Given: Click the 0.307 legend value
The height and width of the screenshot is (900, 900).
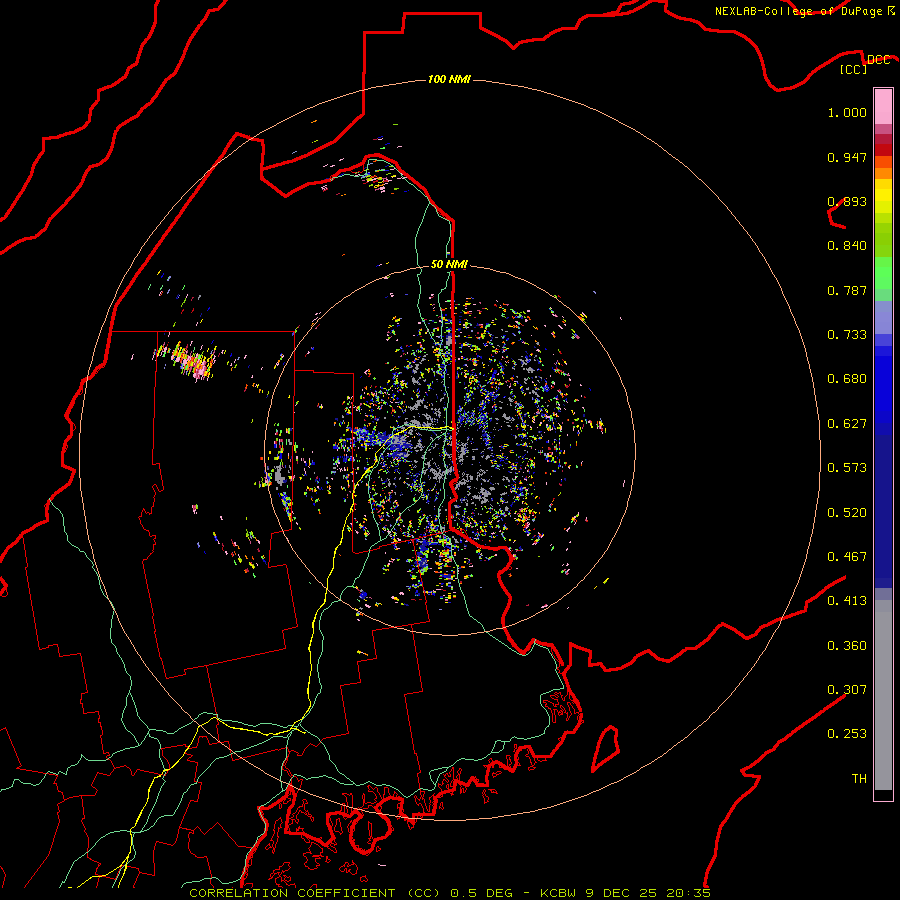Looking at the screenshot, I should 847,690.
